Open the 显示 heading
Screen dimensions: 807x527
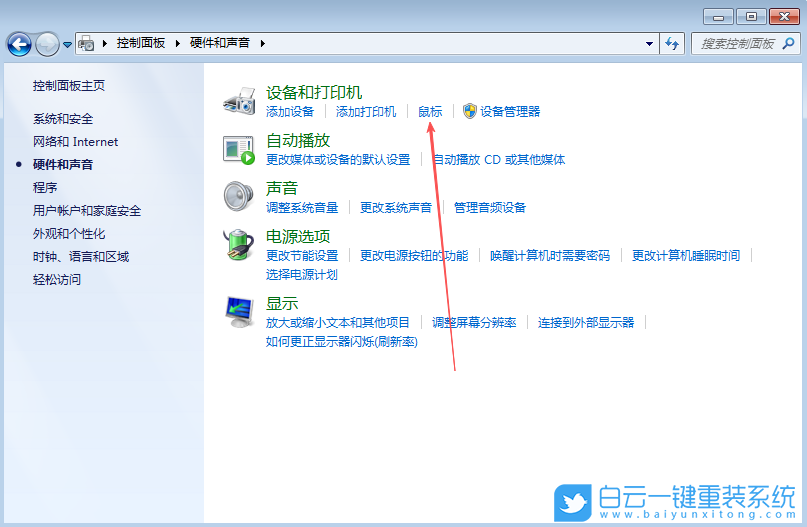tap(282, 303)
